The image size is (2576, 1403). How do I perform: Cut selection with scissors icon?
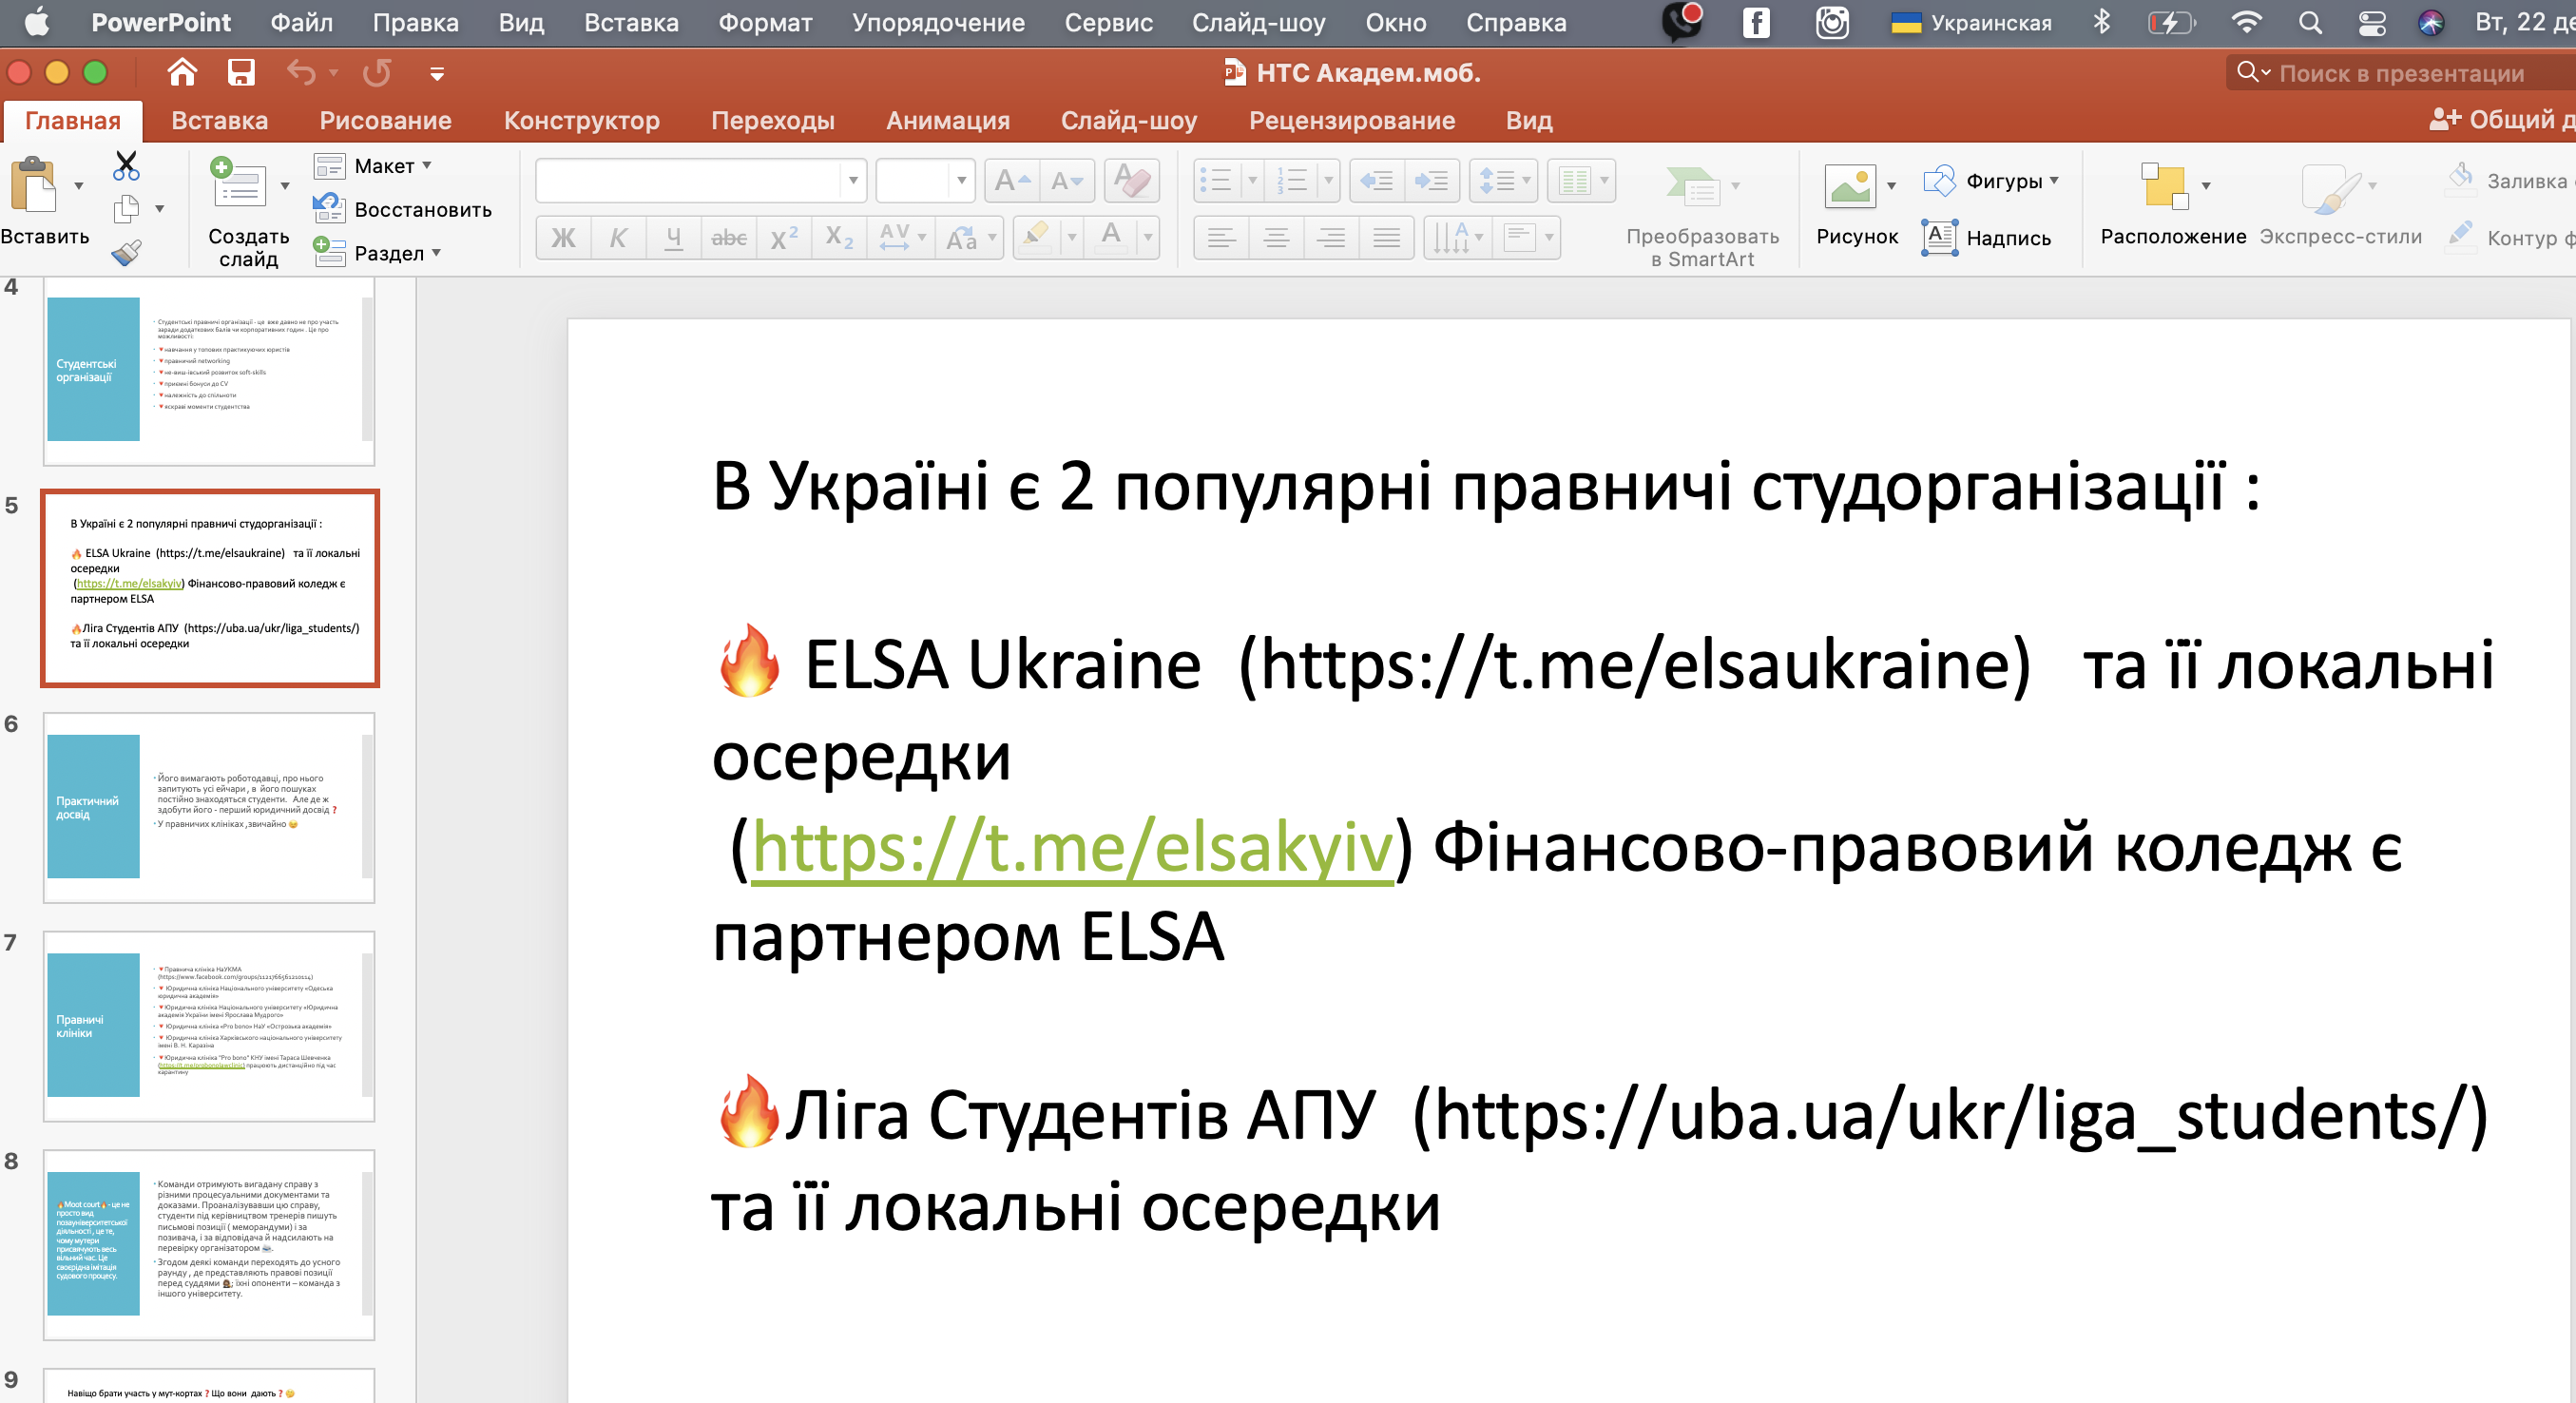click(x=126, y=165)
